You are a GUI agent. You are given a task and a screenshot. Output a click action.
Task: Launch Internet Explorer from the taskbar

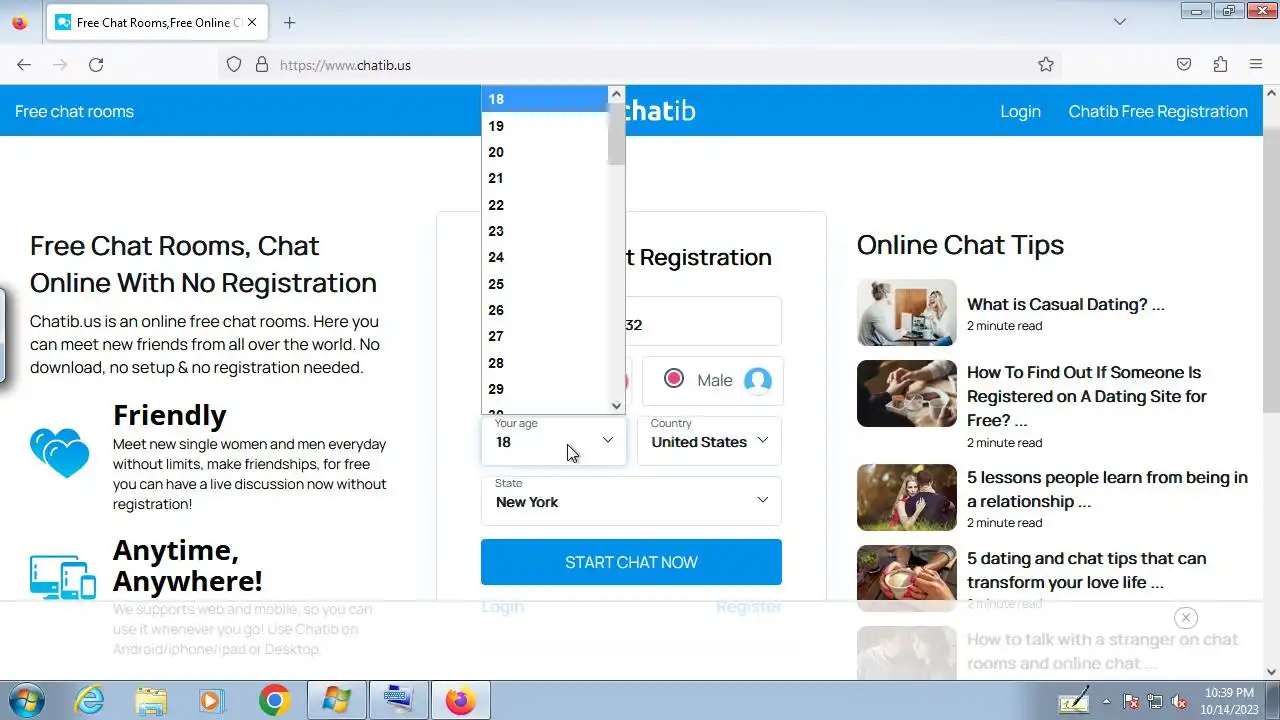[90, 700]
